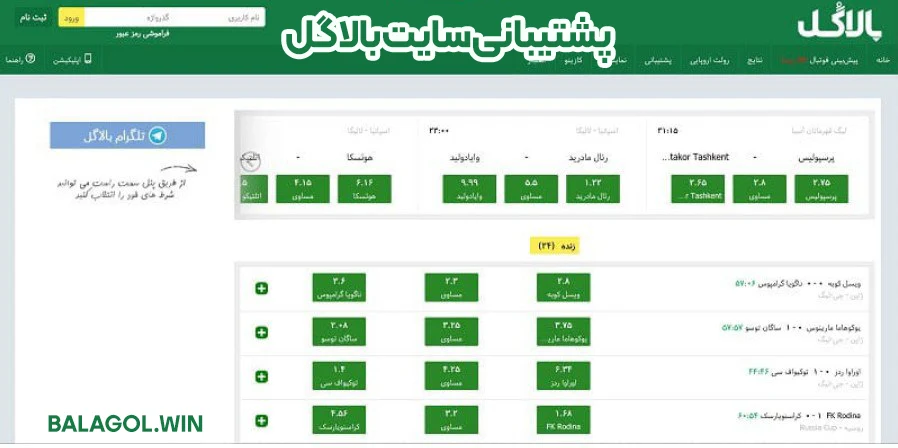The height and width of the screenshot is (448, 898).
Task: Click the پرسپولیس team name in featured card
Action: coord(816,158)
